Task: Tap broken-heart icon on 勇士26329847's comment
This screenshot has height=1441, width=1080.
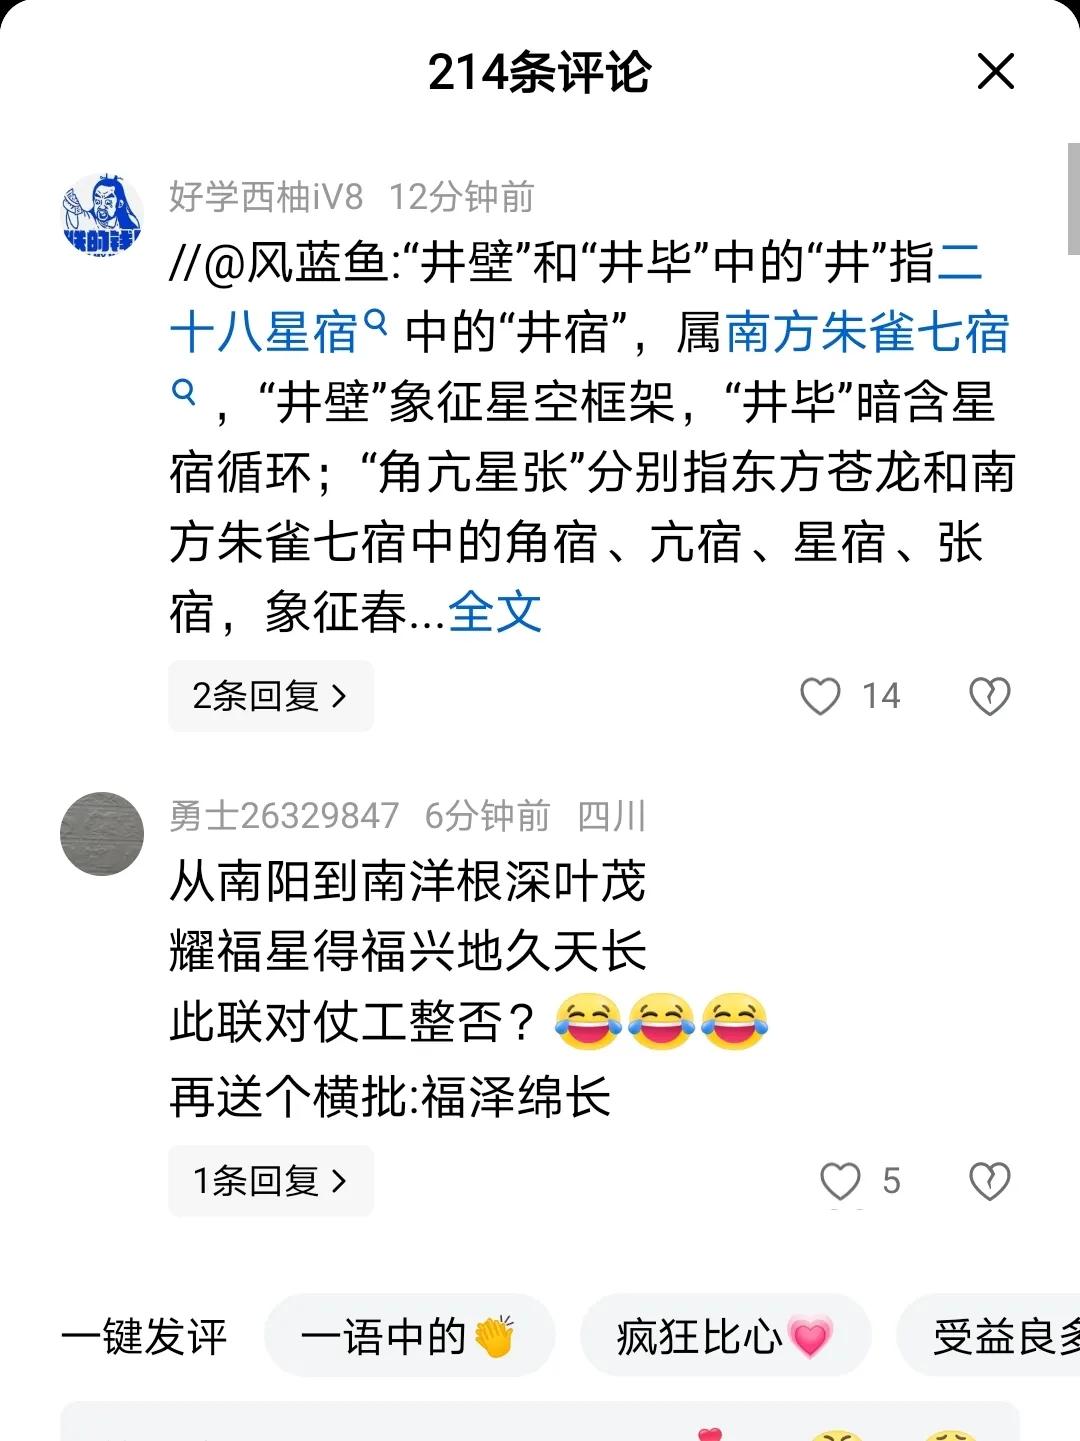Action: pos(990,1181)
